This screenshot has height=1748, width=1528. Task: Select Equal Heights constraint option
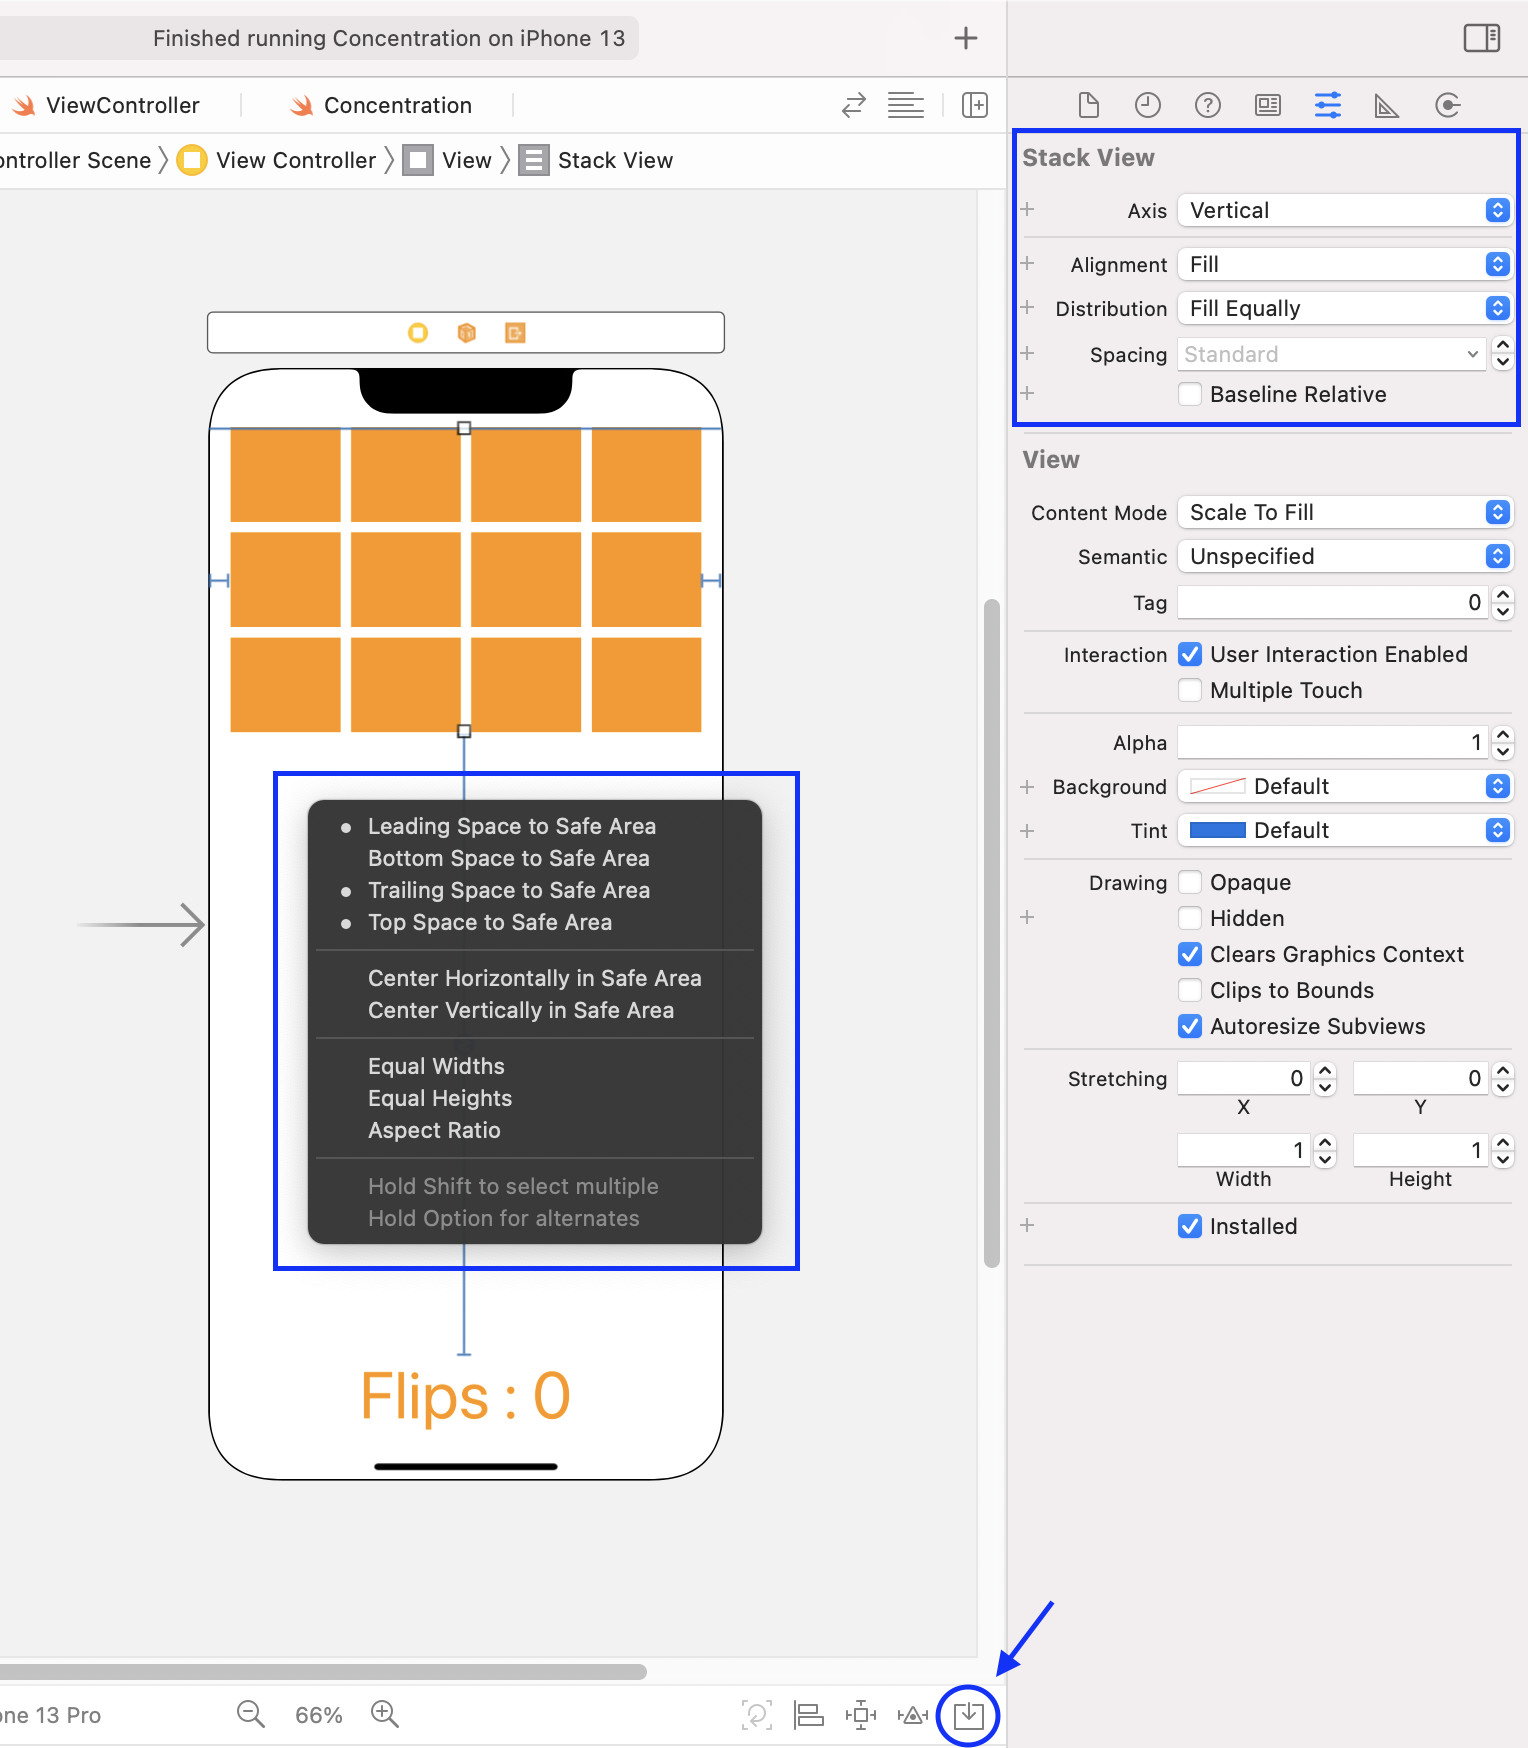440,1098
